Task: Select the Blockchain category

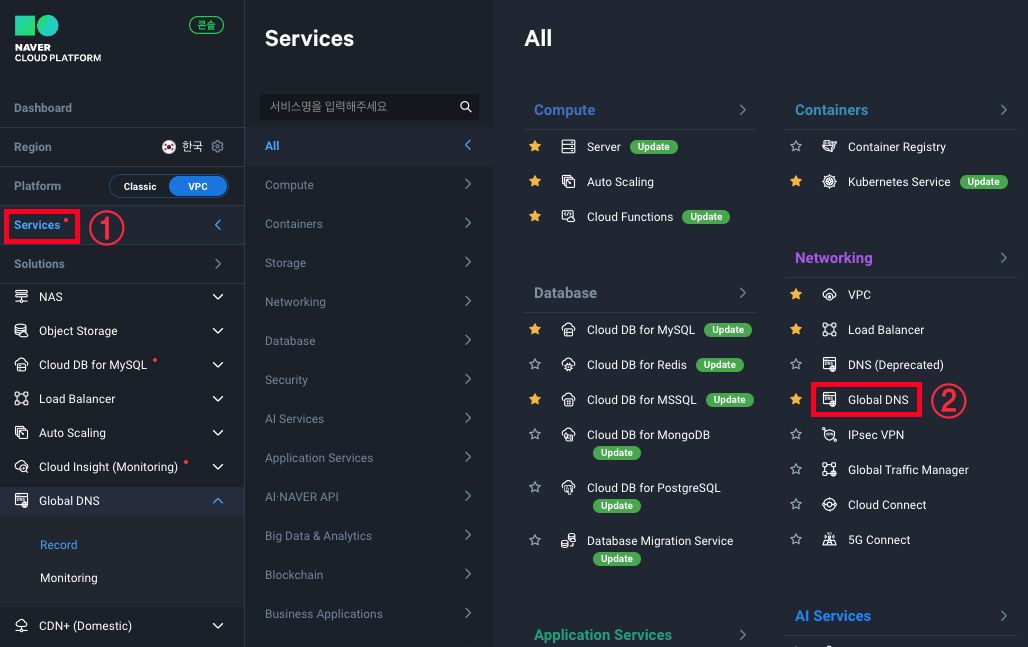Action: 369,574
